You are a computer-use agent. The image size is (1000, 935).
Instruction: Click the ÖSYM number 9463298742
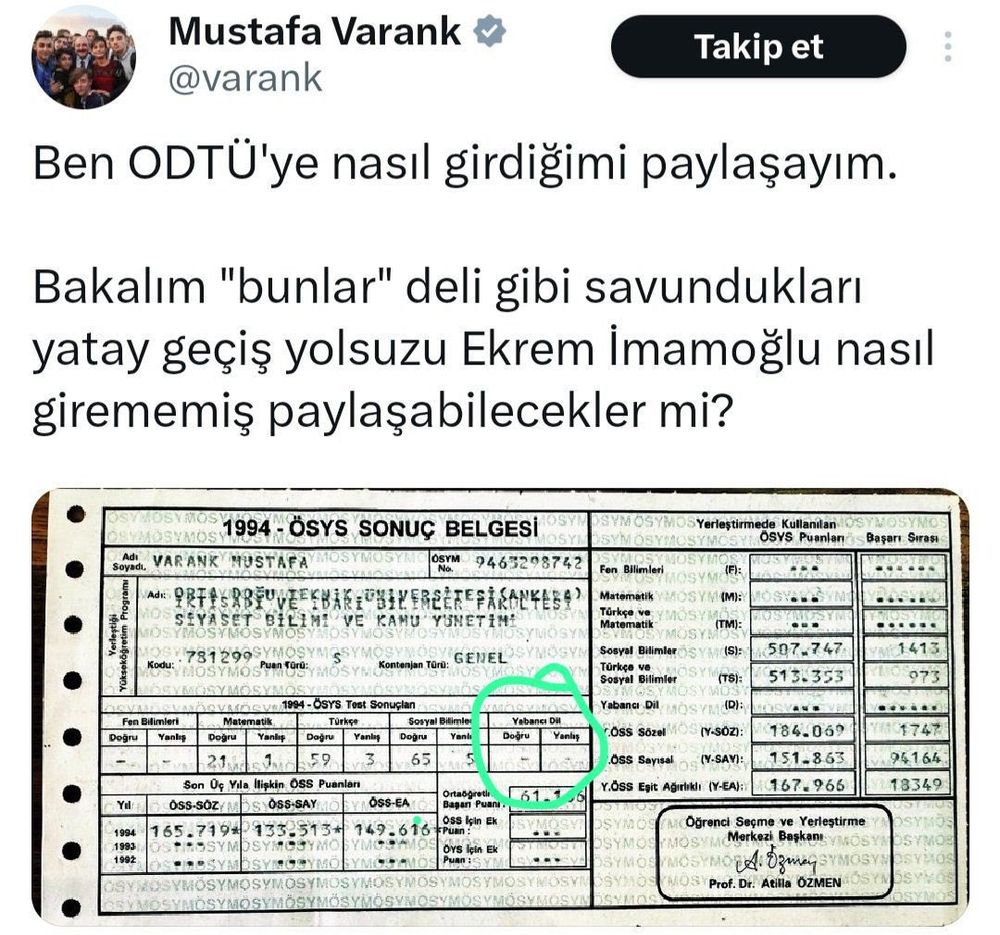528,563
